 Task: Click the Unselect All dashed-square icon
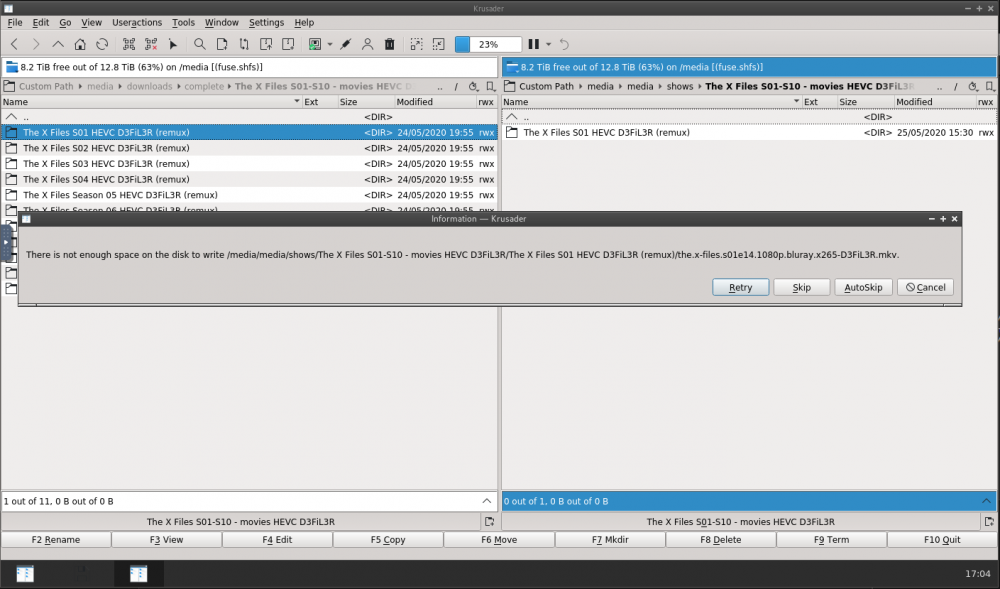point(439,45)
